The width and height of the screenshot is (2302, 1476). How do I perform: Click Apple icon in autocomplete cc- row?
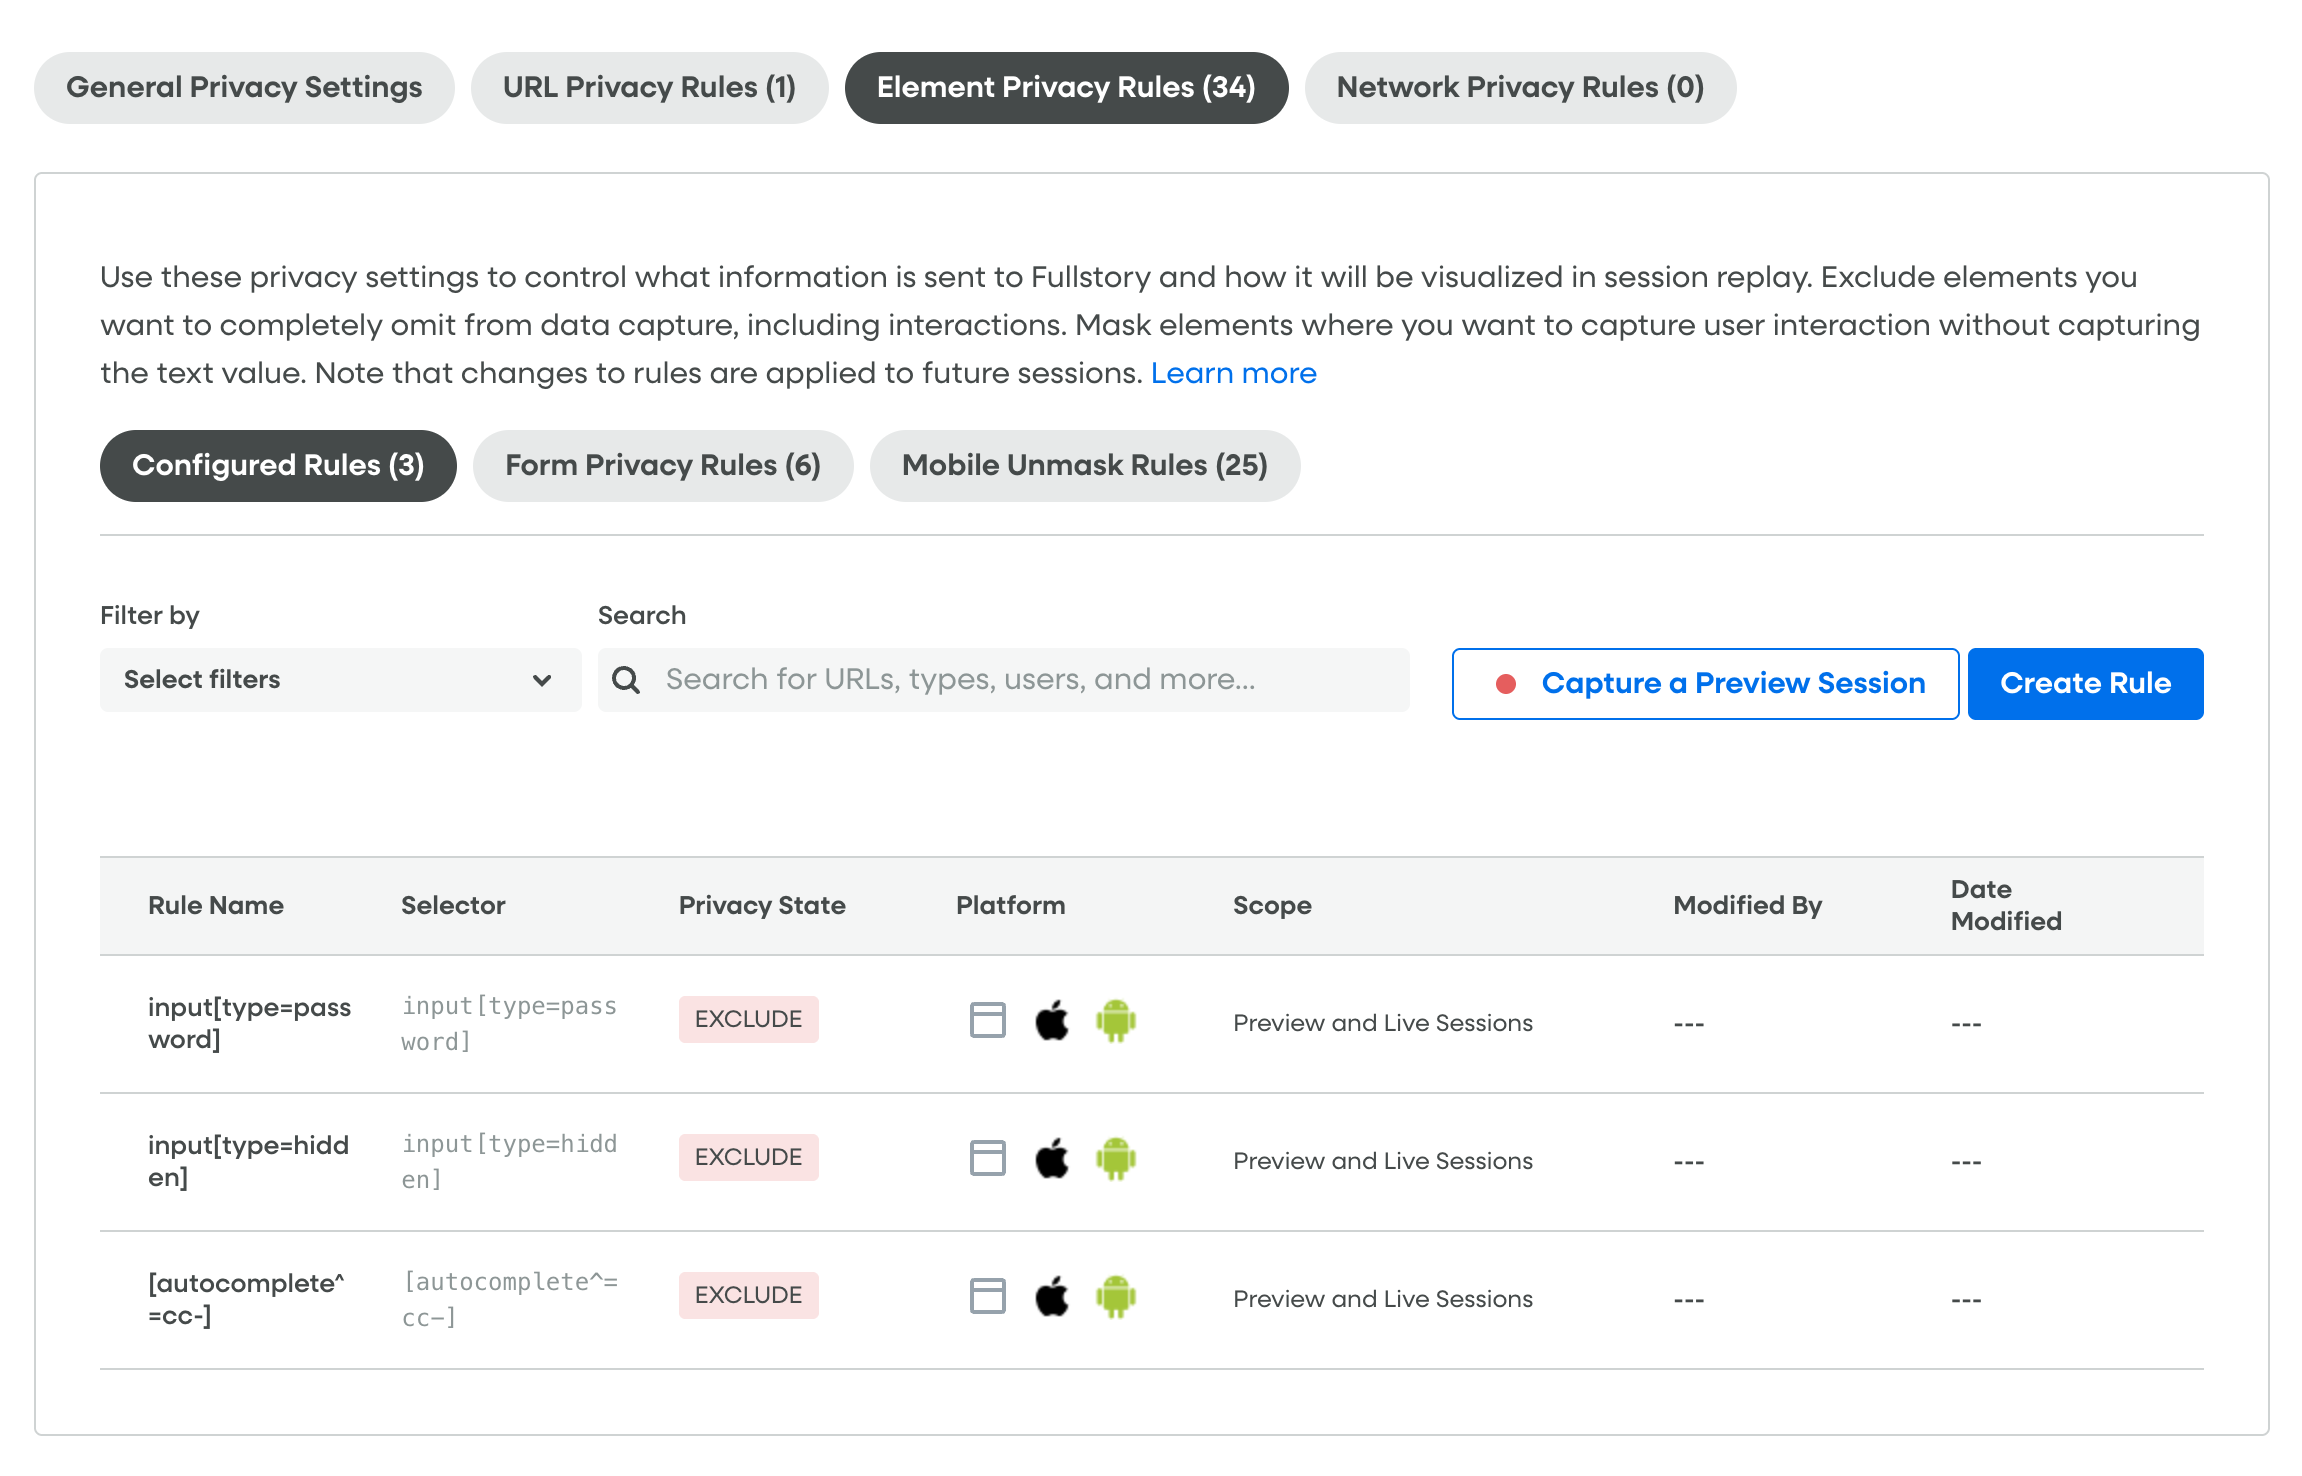(1051, 1297)
